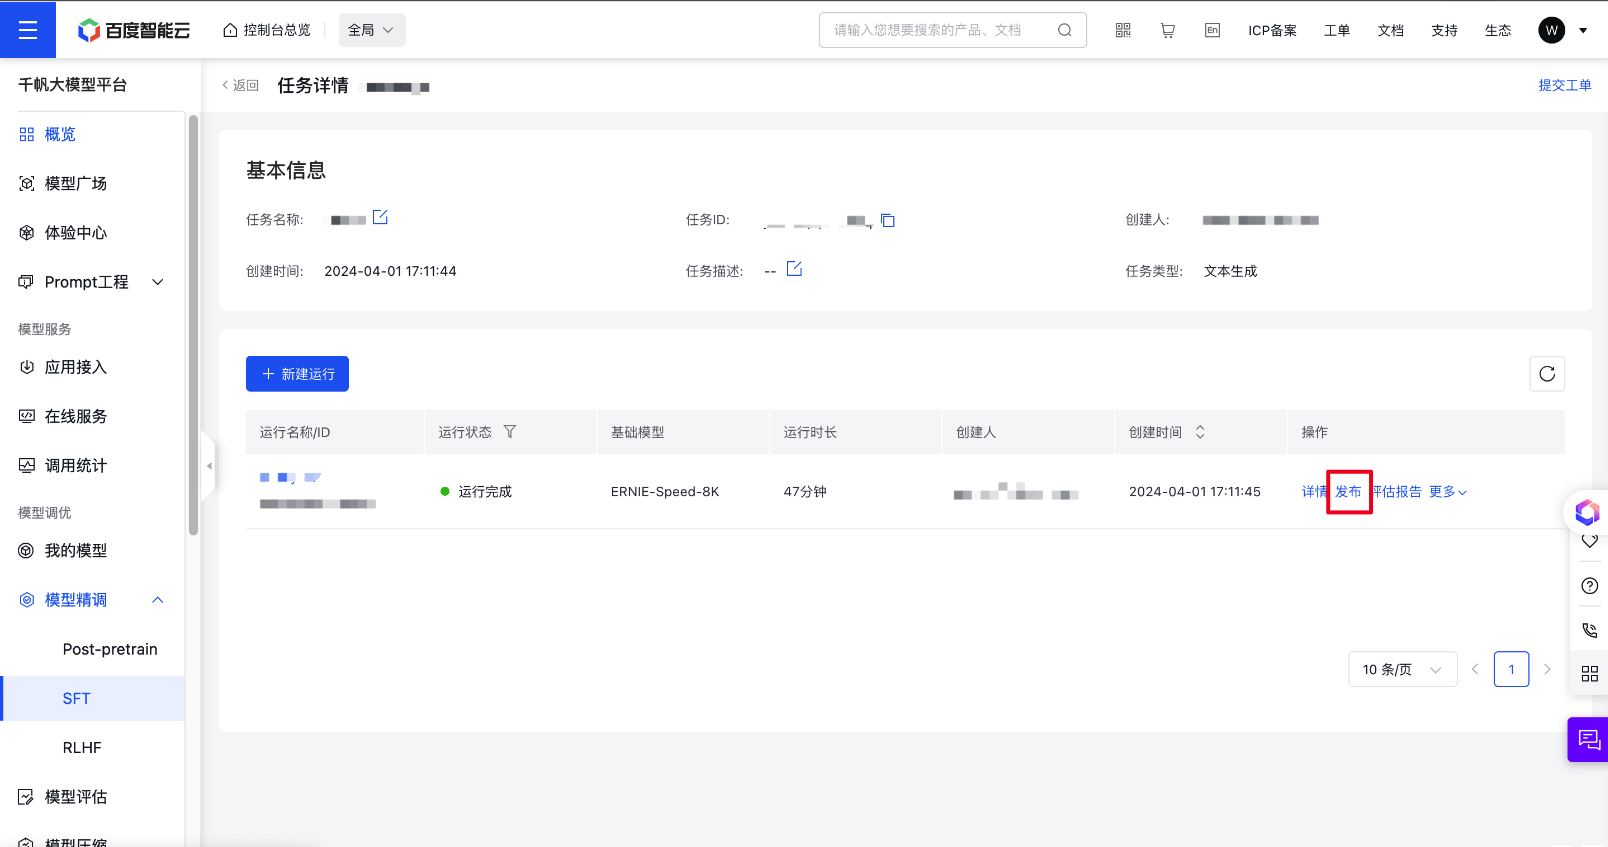Click the floating heart feedback icon
The height and width of the screenshot is (847, 1608).
point(1590,541)
